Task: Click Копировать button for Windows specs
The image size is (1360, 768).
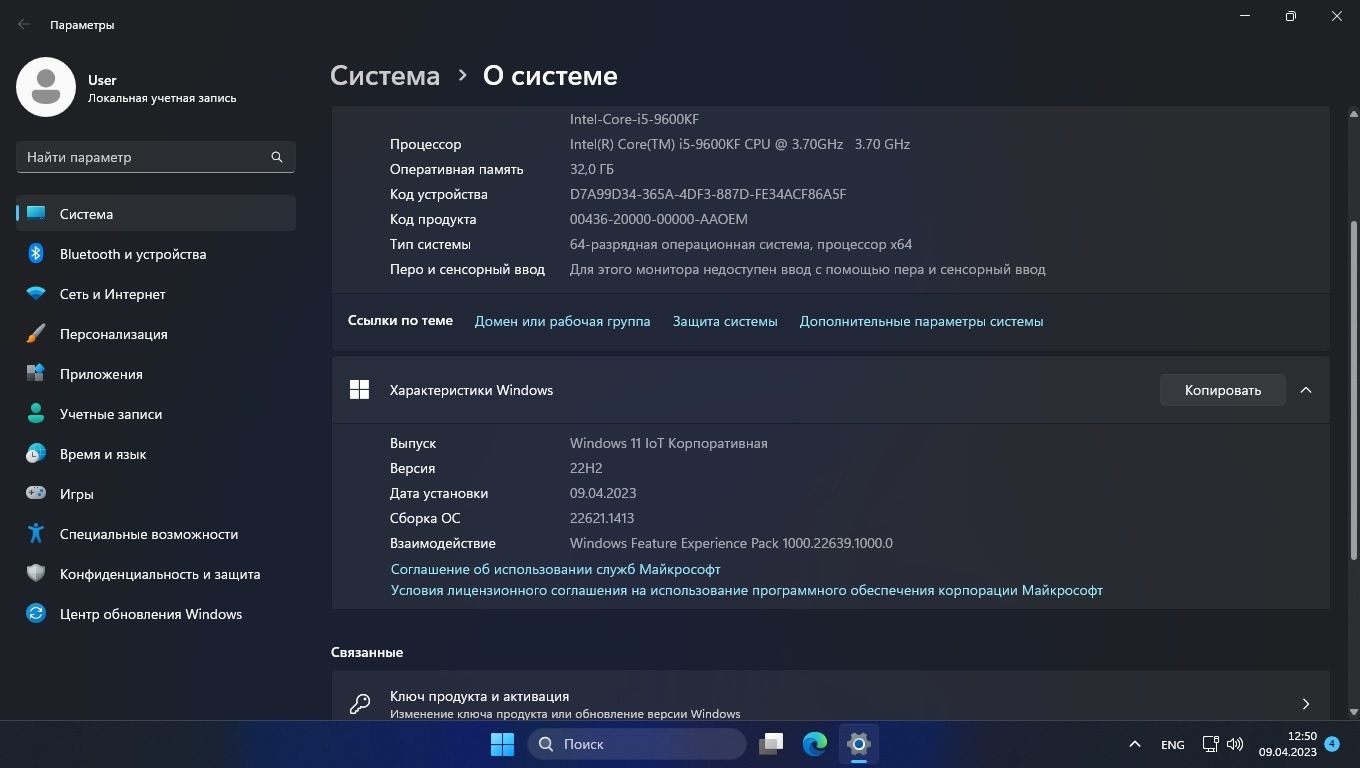Action: tap(1222, 390)
